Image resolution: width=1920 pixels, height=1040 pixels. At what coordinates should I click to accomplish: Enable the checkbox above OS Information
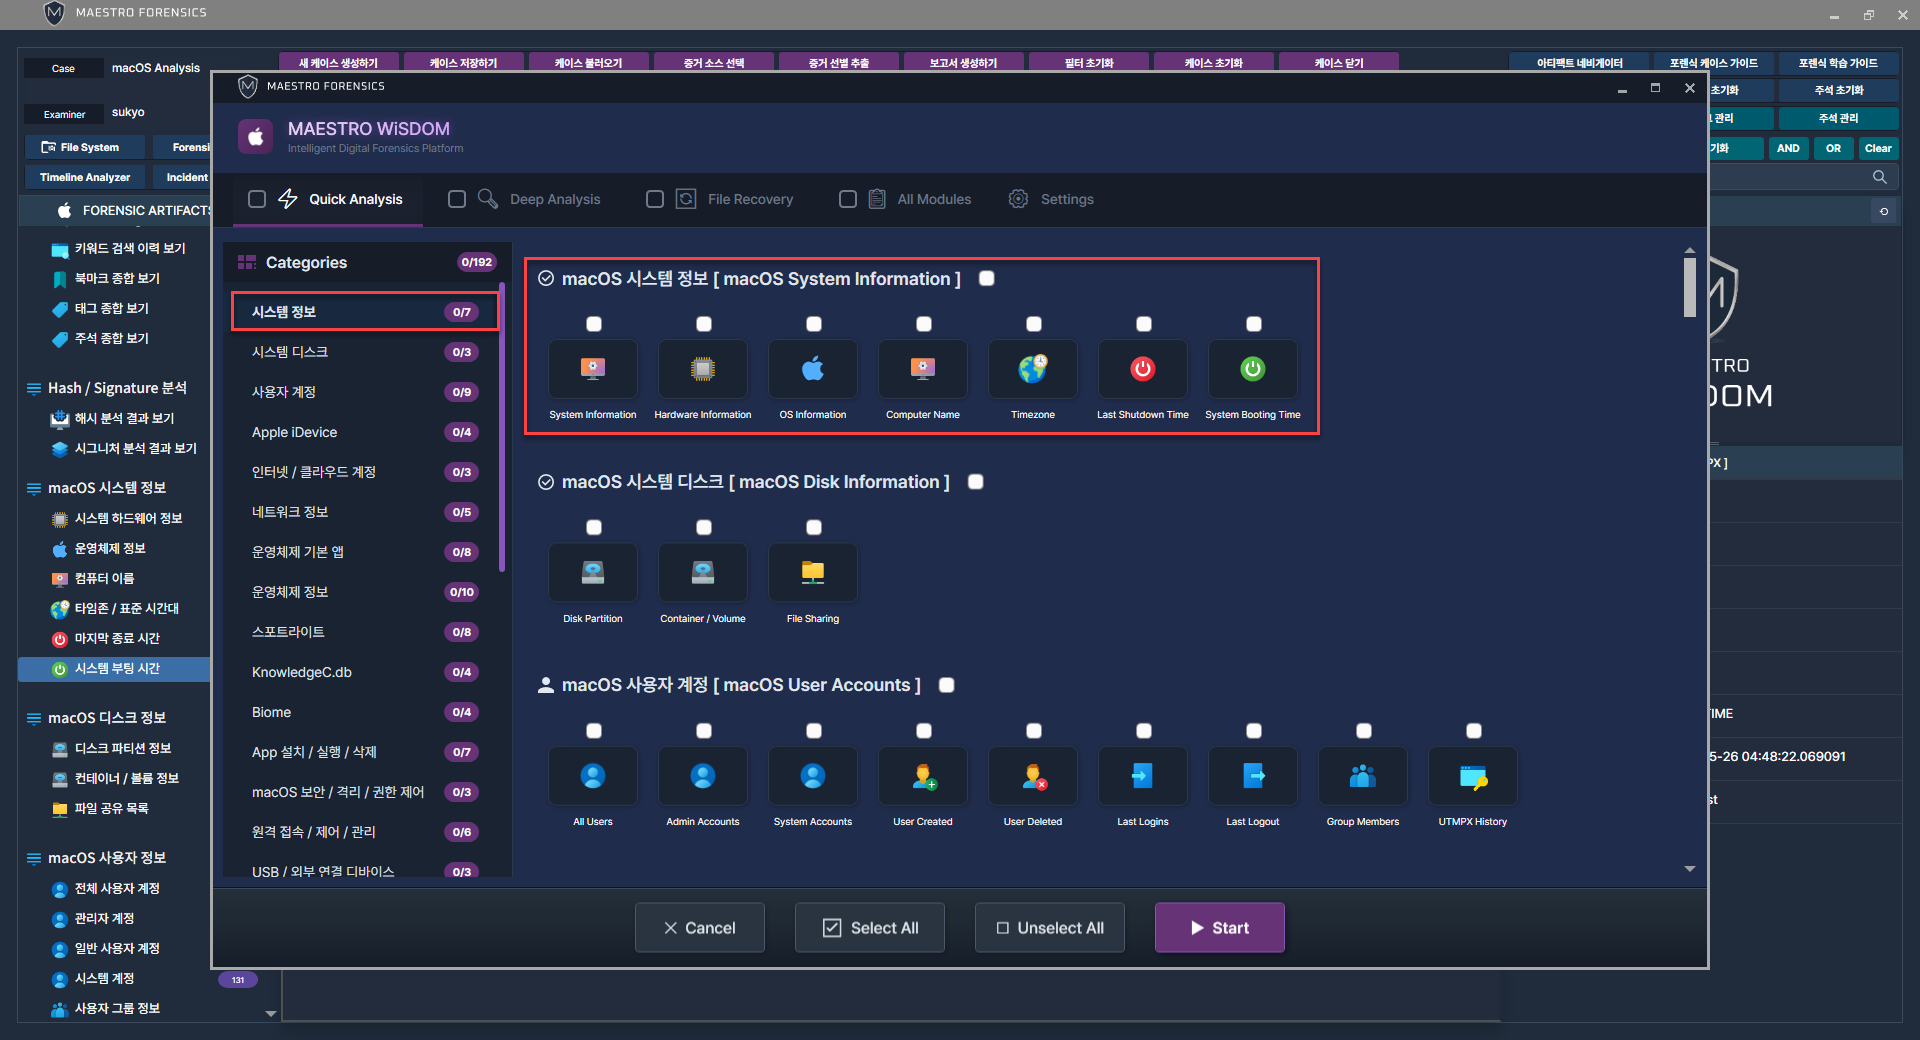(814, 324)
